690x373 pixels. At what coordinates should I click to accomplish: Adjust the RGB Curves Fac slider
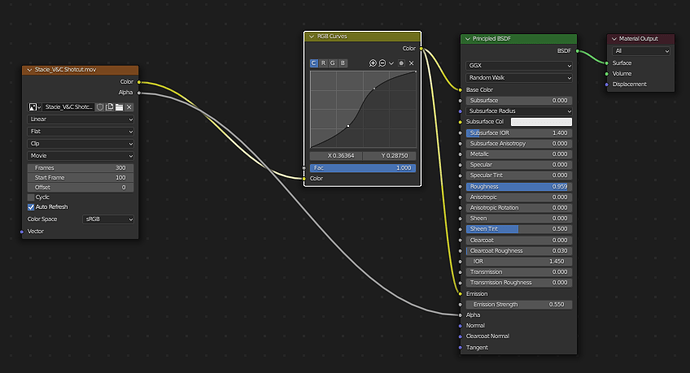(363, 168)
